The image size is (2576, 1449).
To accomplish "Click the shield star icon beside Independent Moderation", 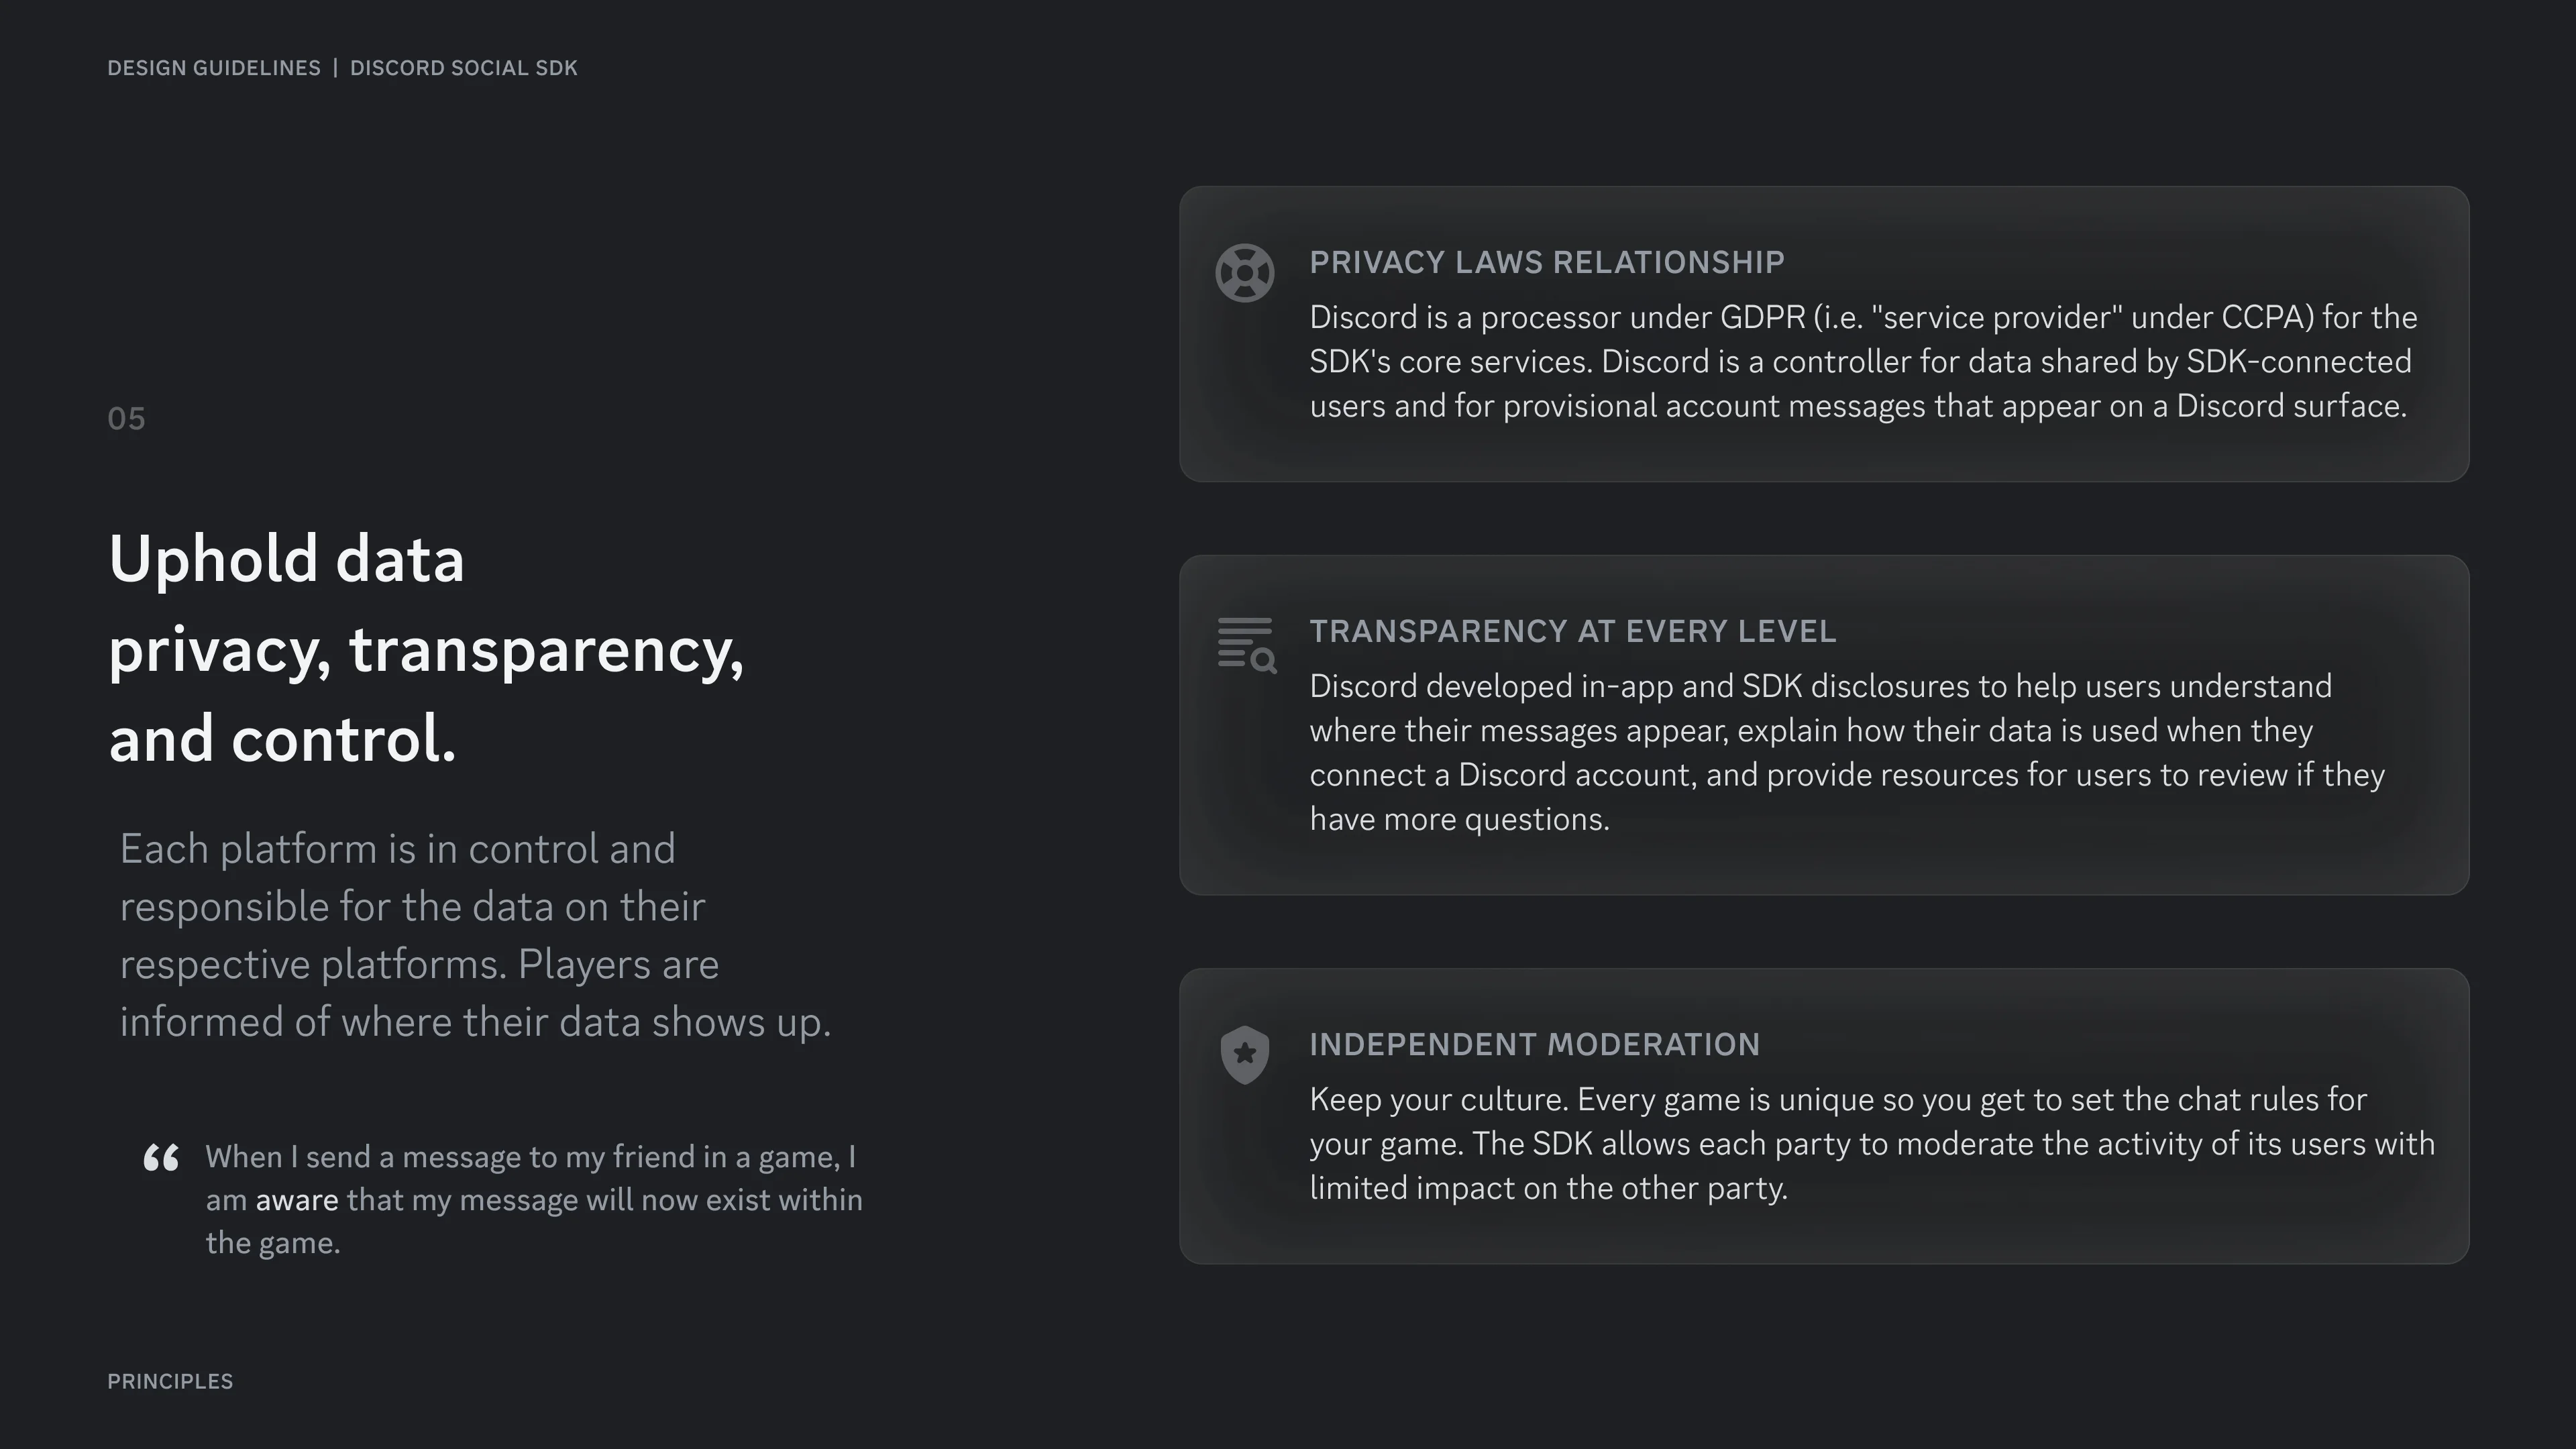I will coord(1245,1055).
